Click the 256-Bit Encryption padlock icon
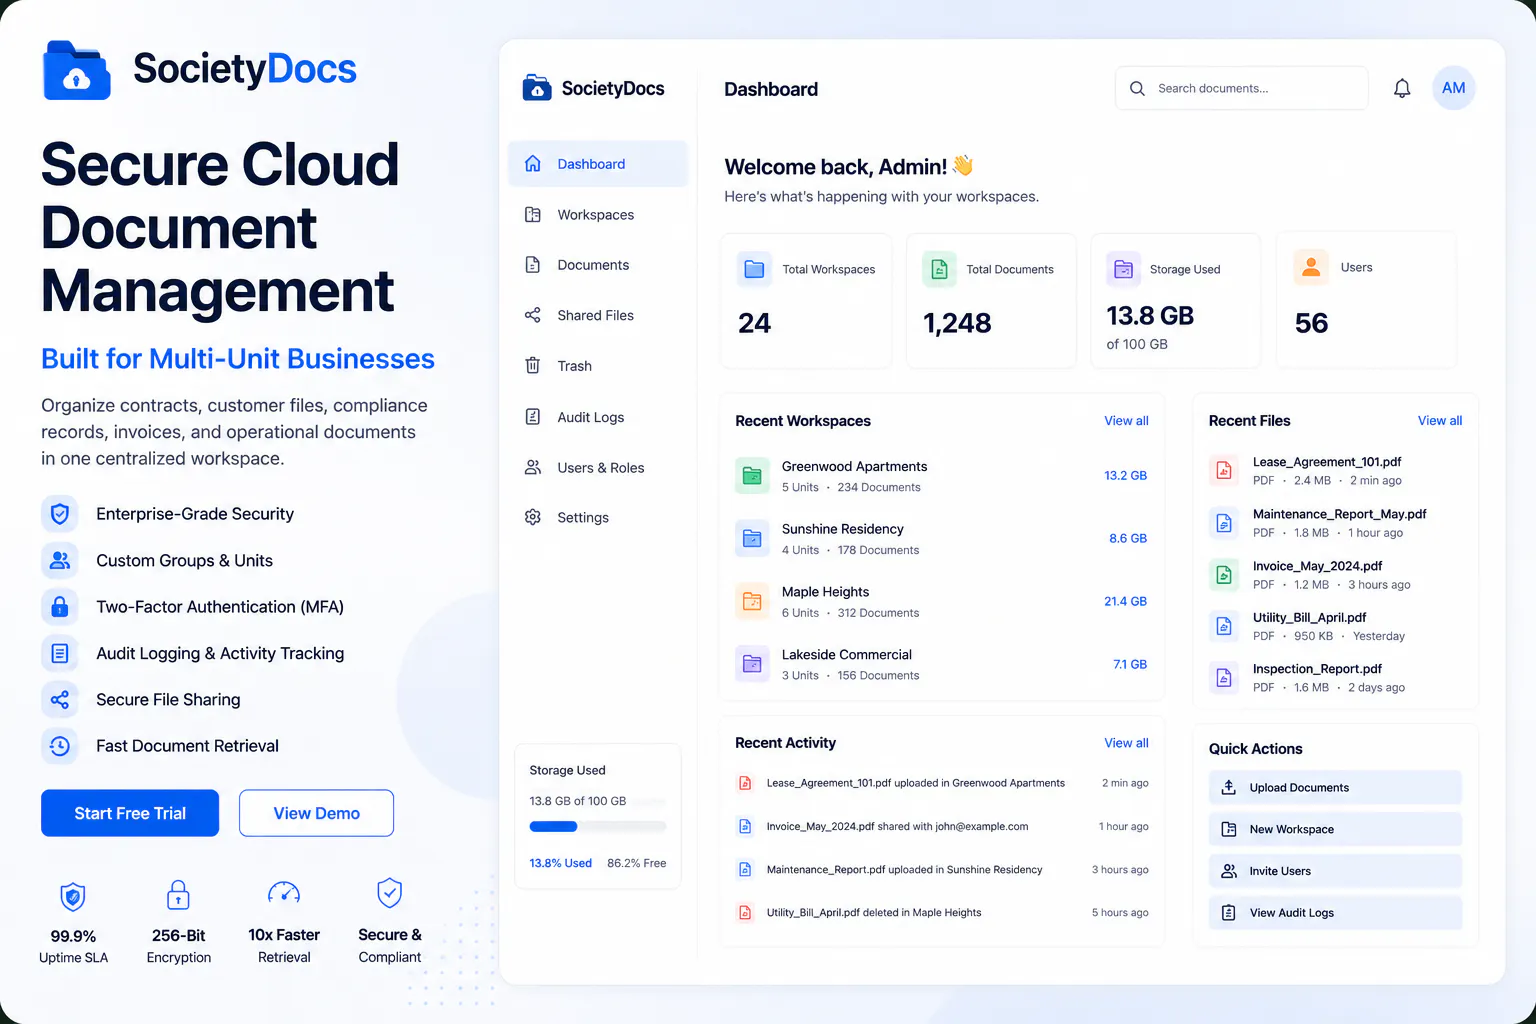Image resolution: width=1536 pixels, height=1024 pixels. [178, 894]
